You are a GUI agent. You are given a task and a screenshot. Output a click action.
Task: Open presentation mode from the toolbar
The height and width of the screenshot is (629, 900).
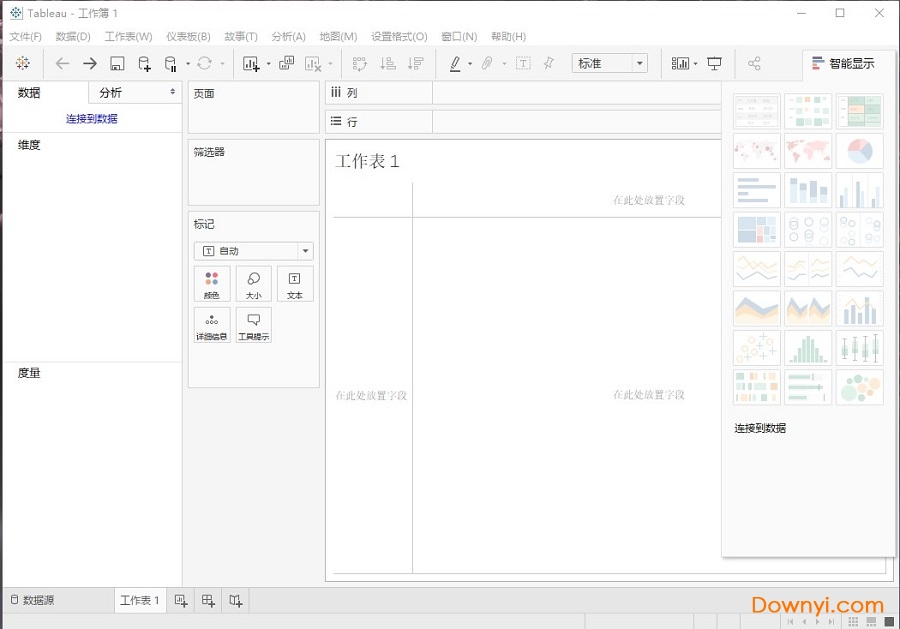tap(712, 63)
